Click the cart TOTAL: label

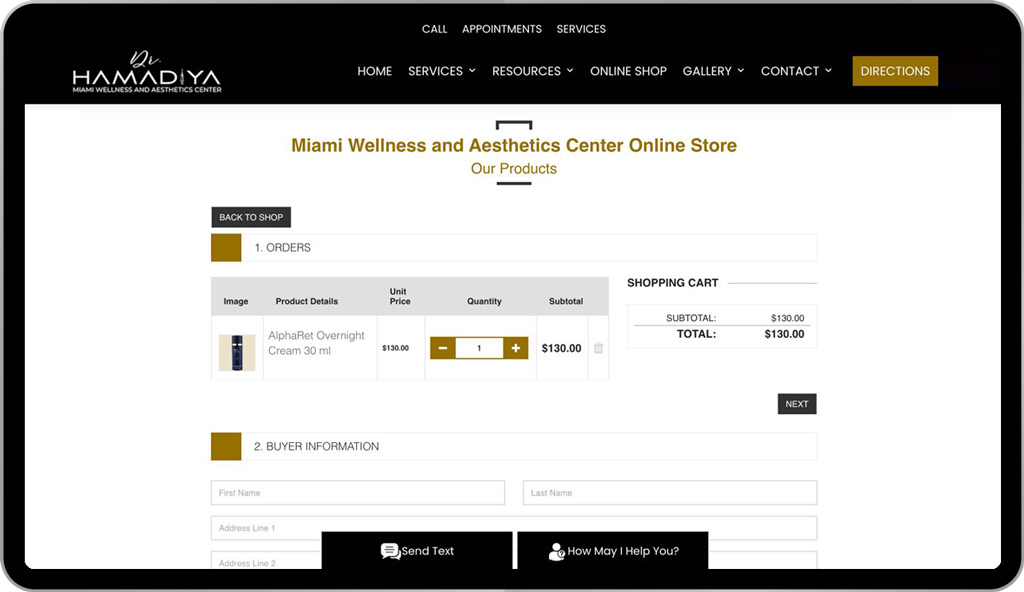696,334
